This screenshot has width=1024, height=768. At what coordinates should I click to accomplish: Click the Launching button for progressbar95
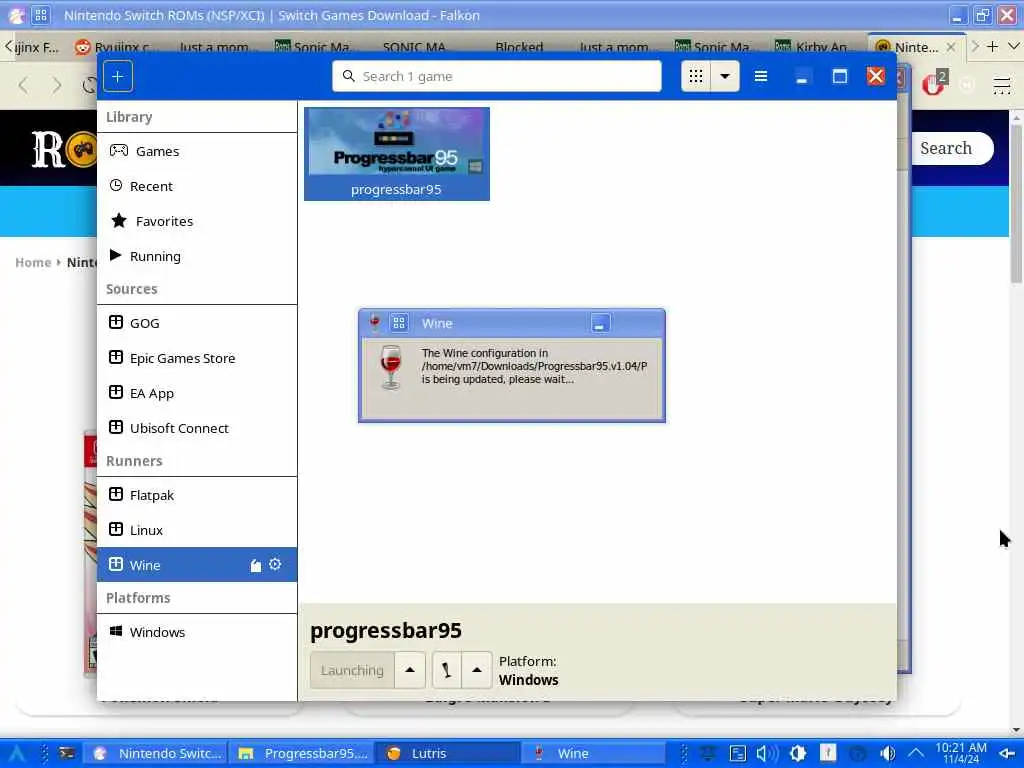pyautogui.click(x=353, y=670)
